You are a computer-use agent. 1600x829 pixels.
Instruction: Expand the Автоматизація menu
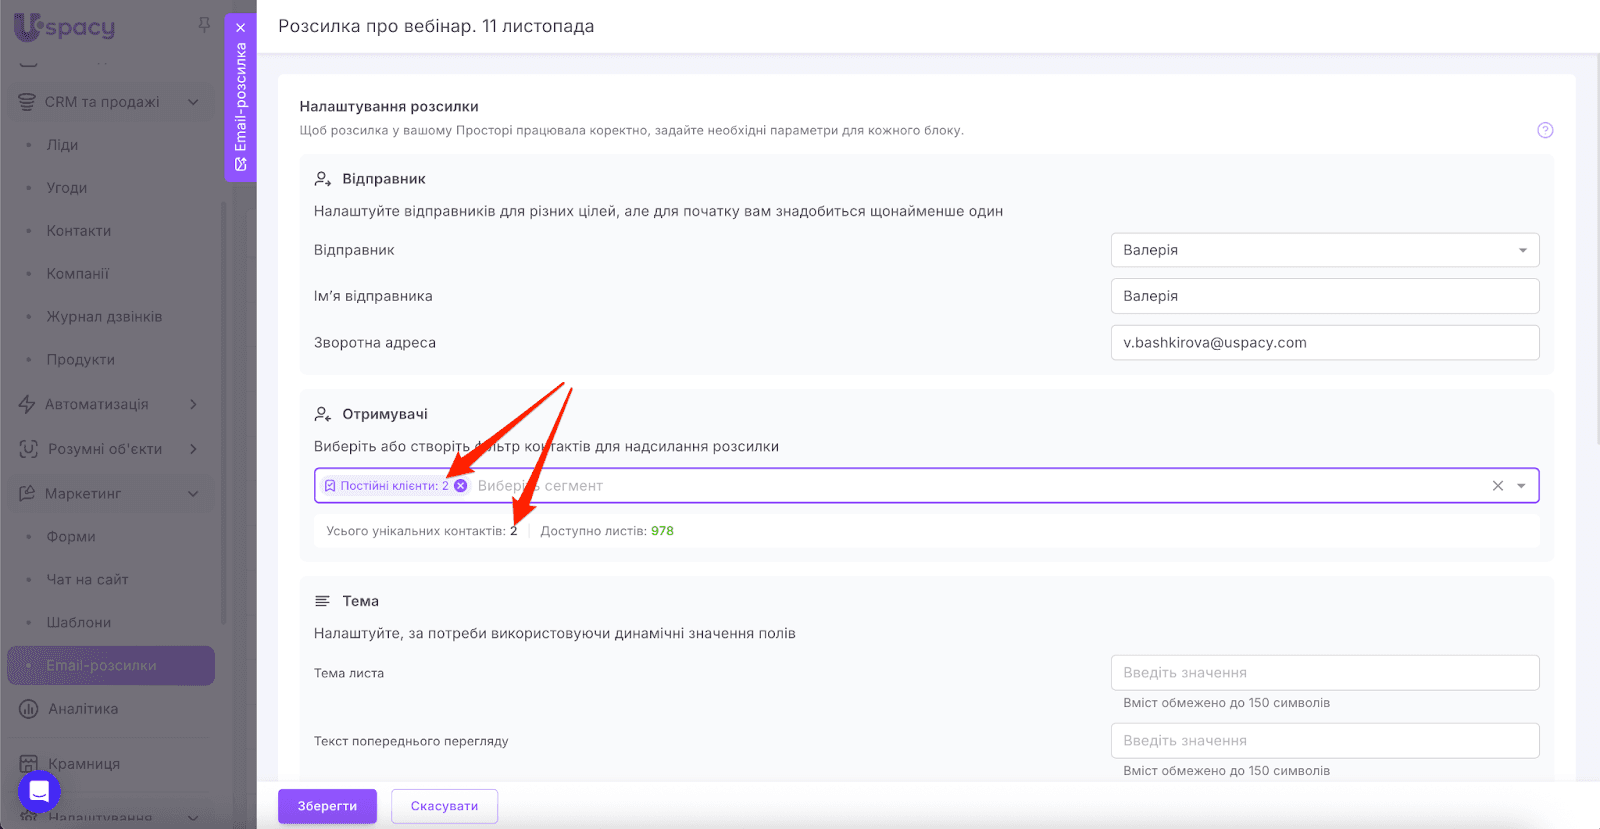tap(193, 404)
